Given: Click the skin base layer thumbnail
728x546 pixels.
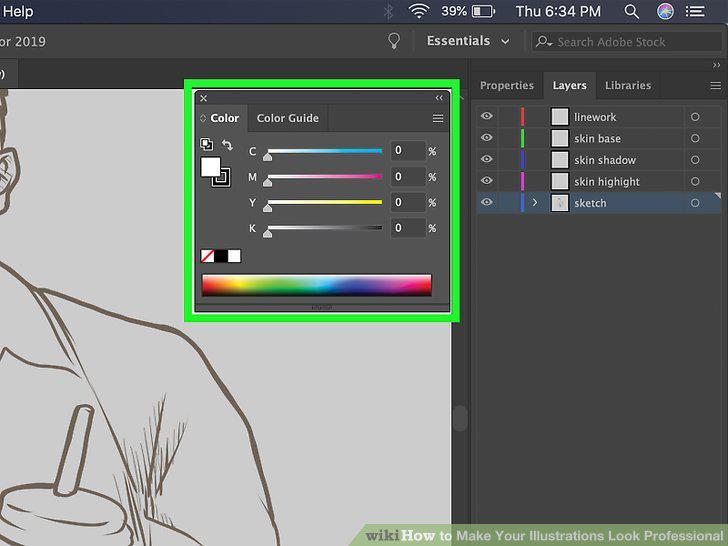Looking at the screenshot, I should pyautogui.click(x=559, y=138).
